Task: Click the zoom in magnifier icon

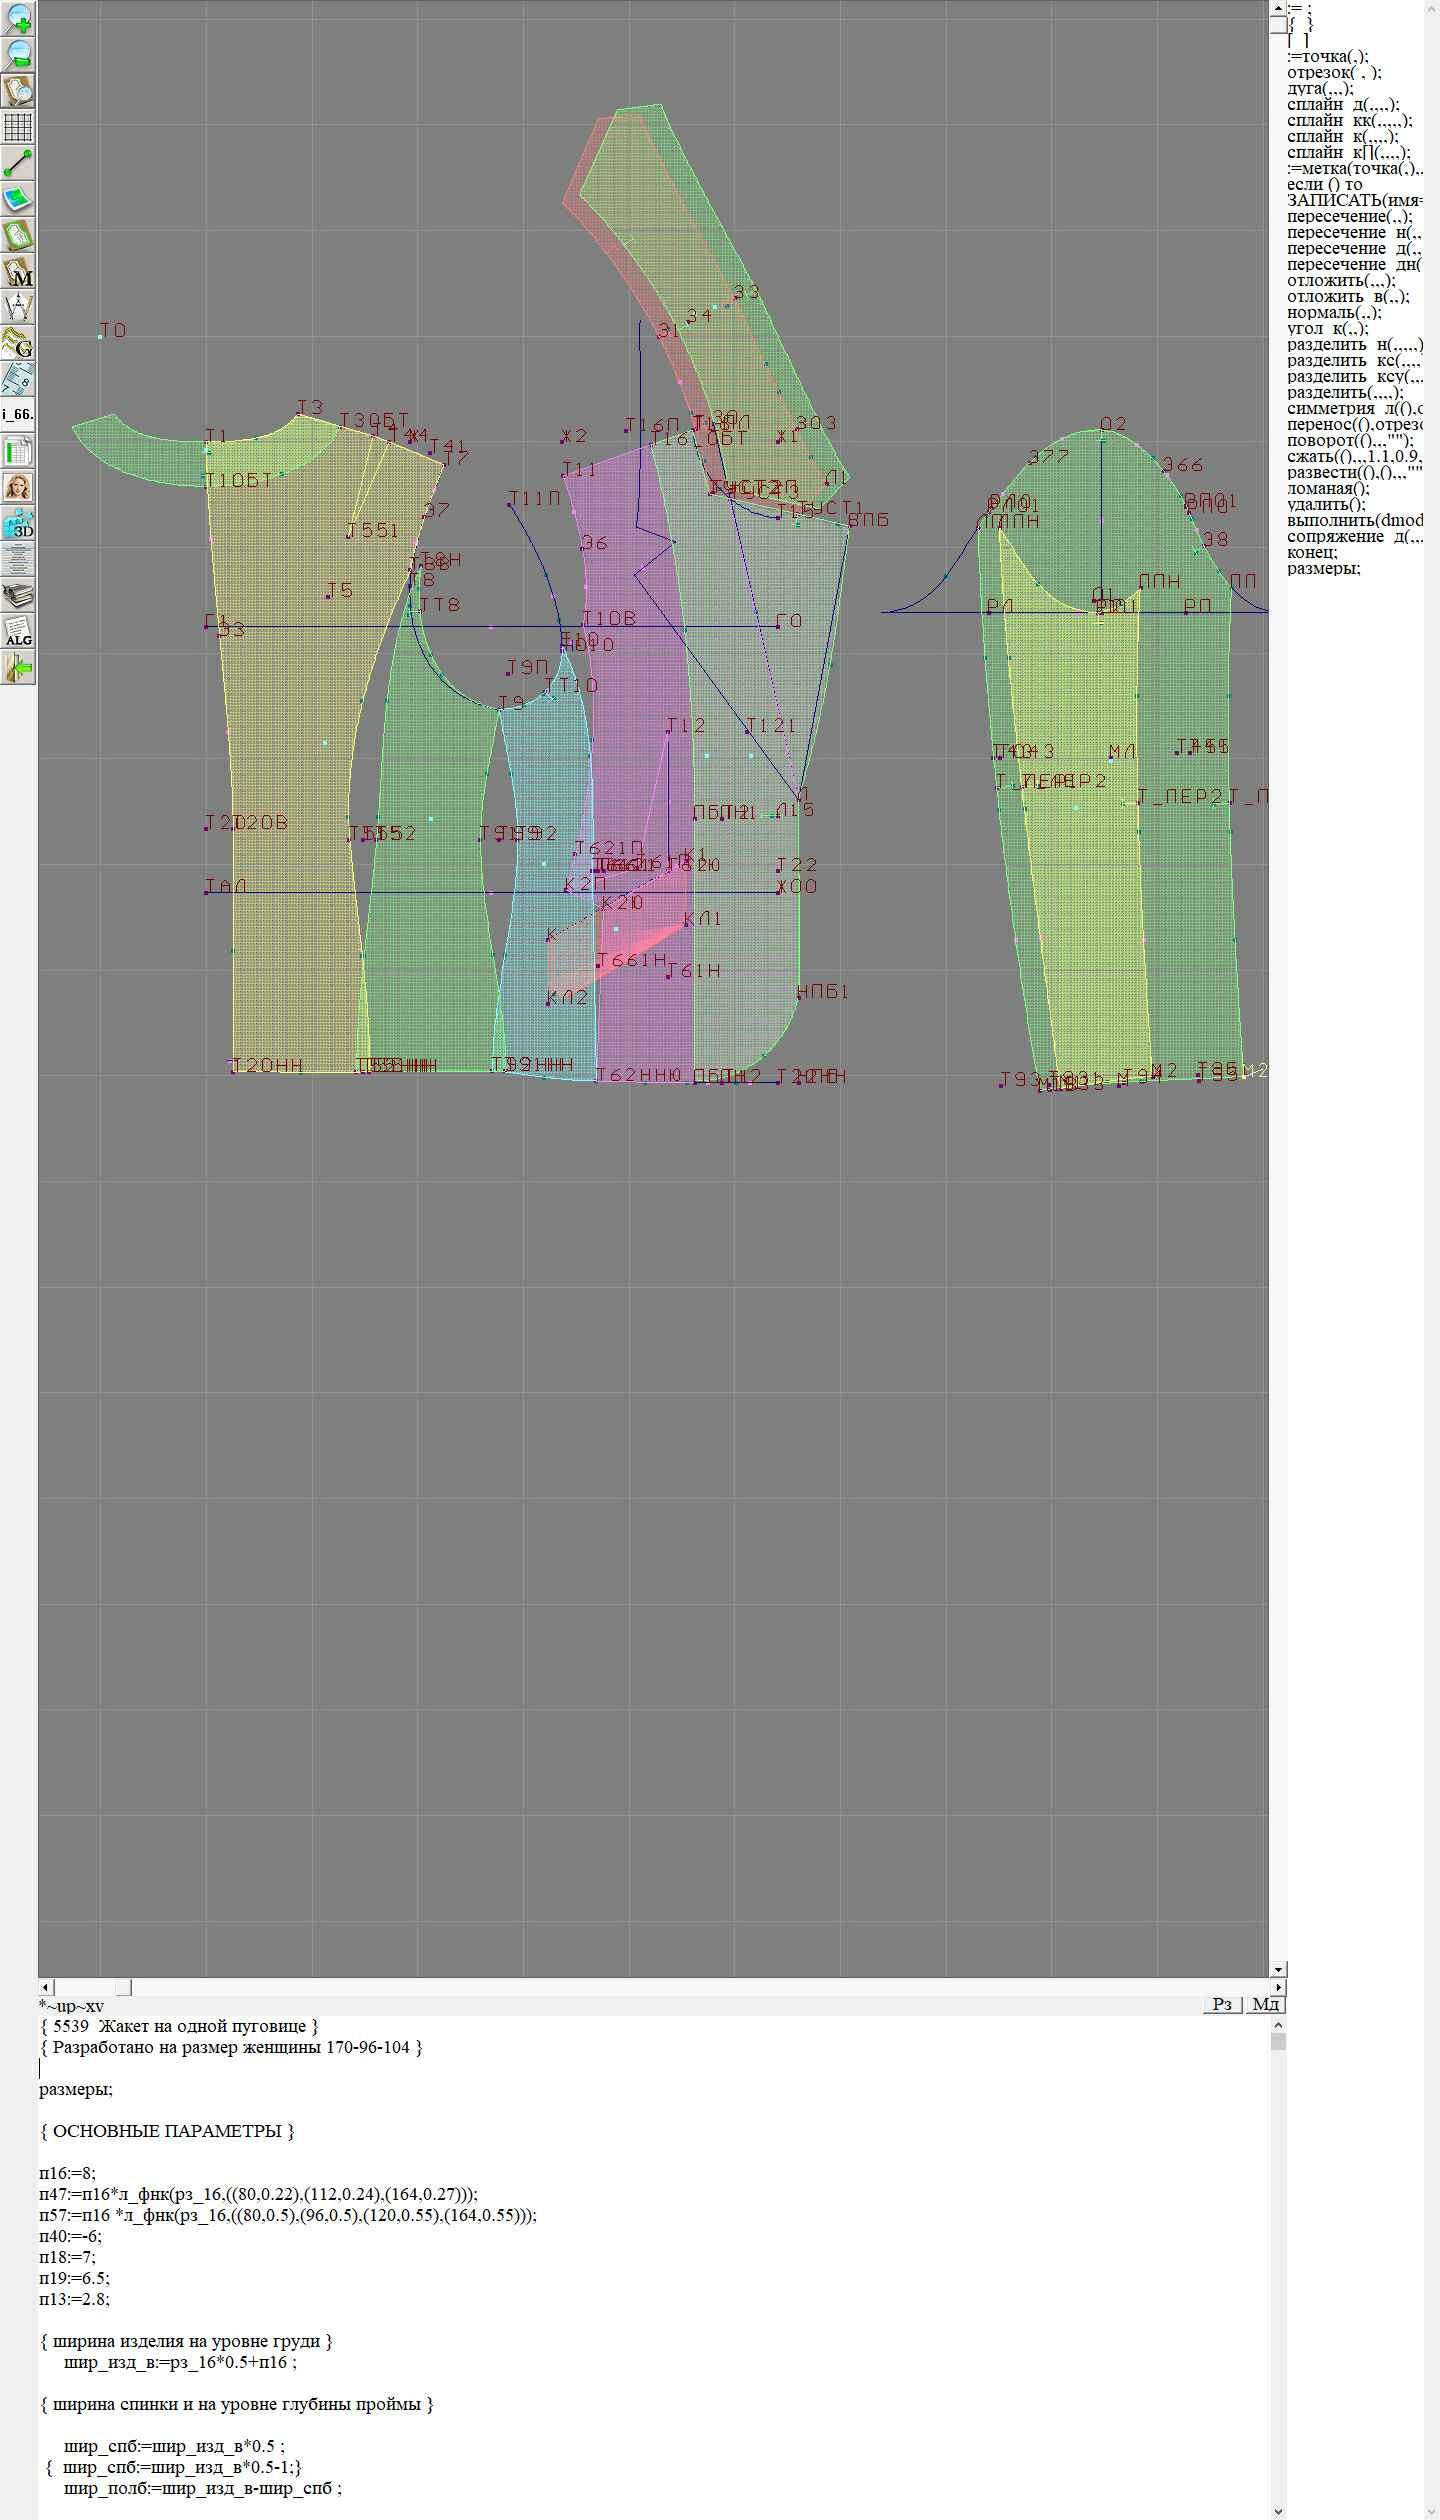Action: tap(18, 18)
